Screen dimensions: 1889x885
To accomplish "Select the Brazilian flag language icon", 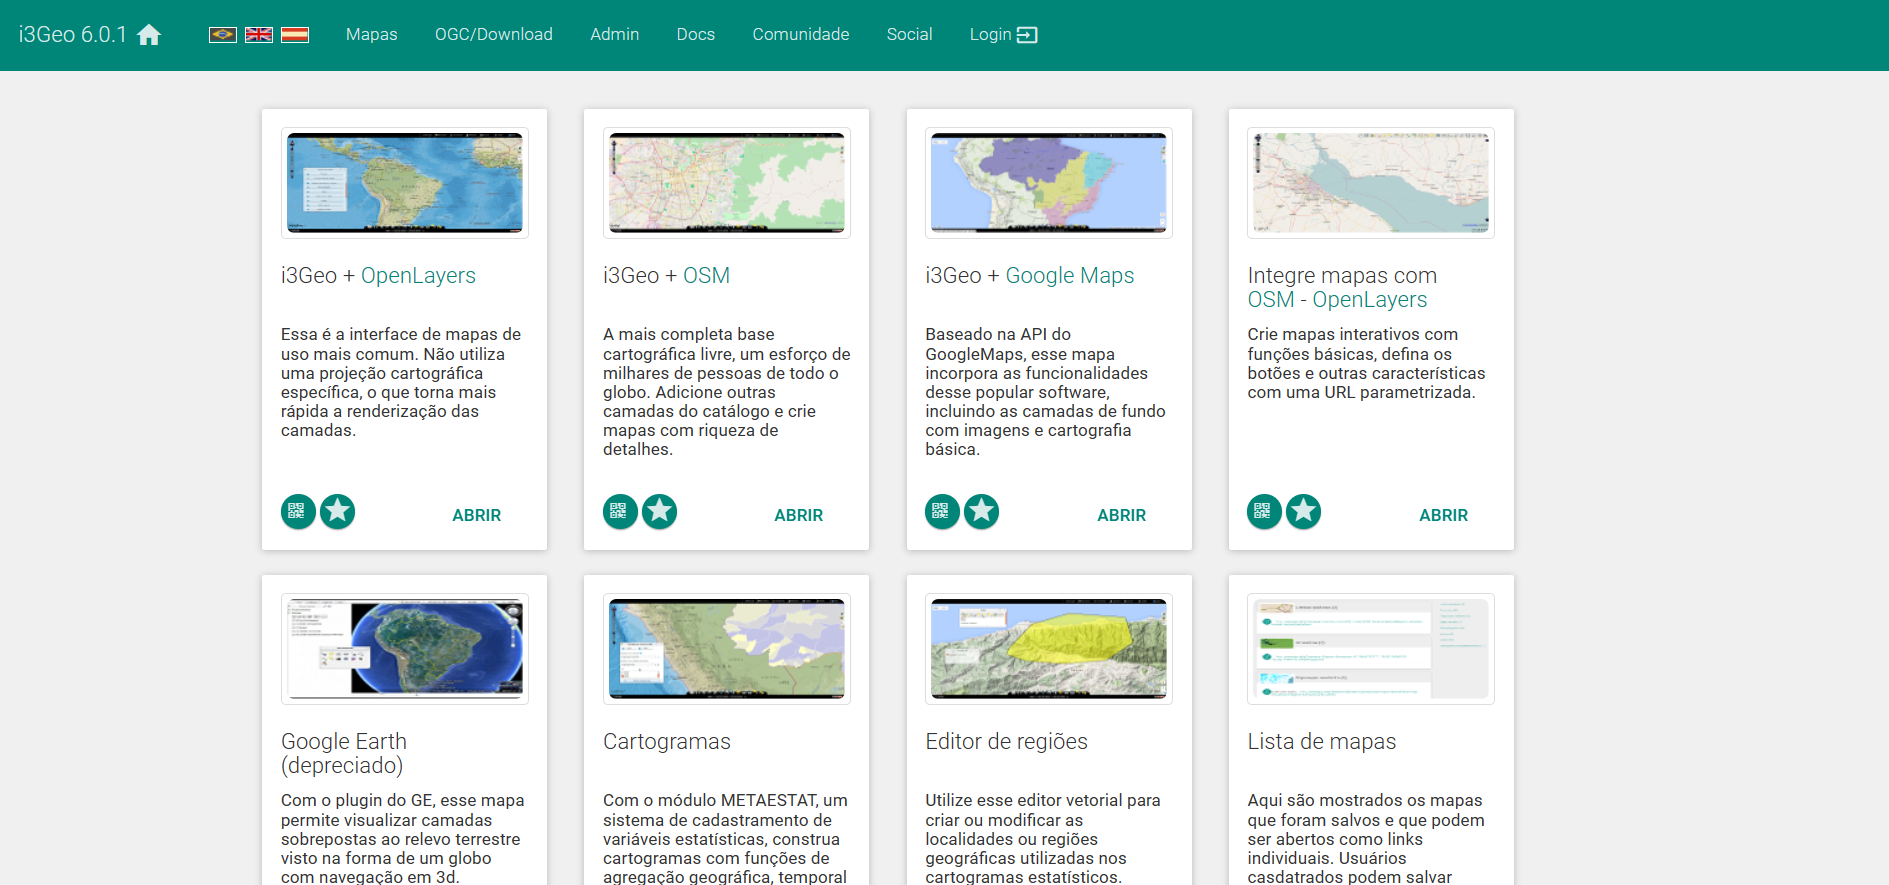I will pyautogui.click(x=222, y=35).
